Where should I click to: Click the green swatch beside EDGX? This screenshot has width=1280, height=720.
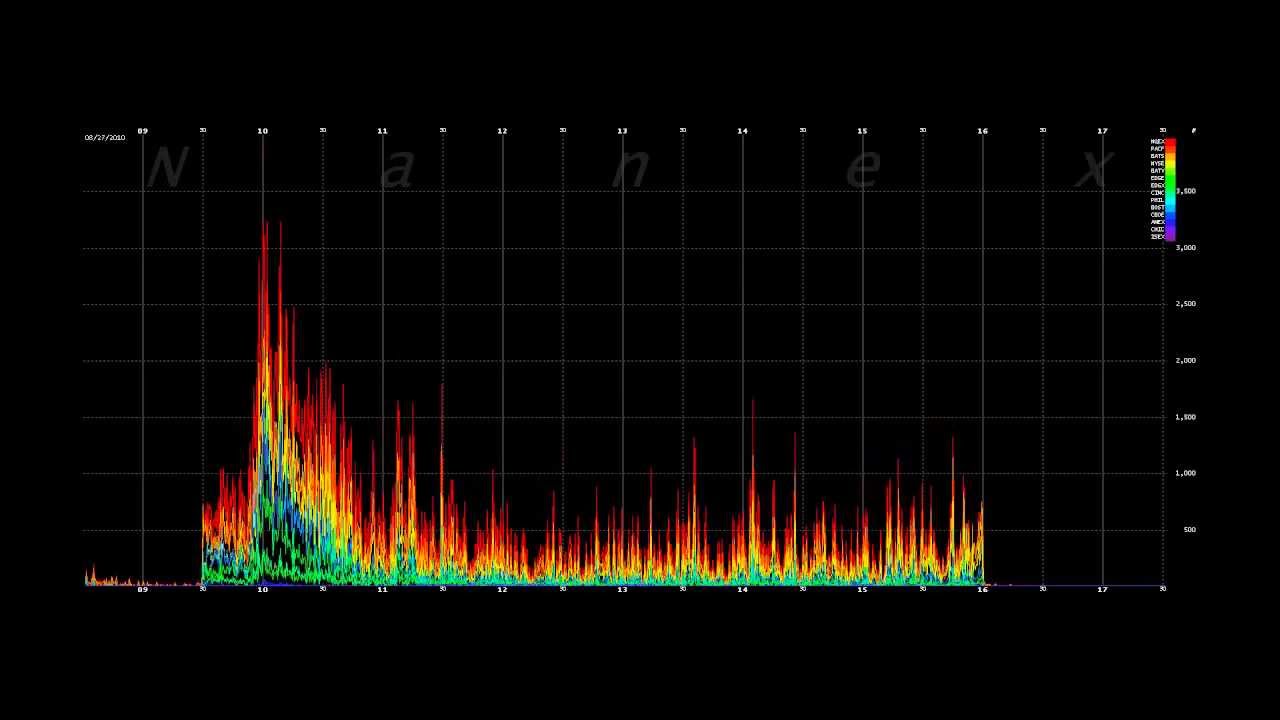click(x=1170, y=185)
